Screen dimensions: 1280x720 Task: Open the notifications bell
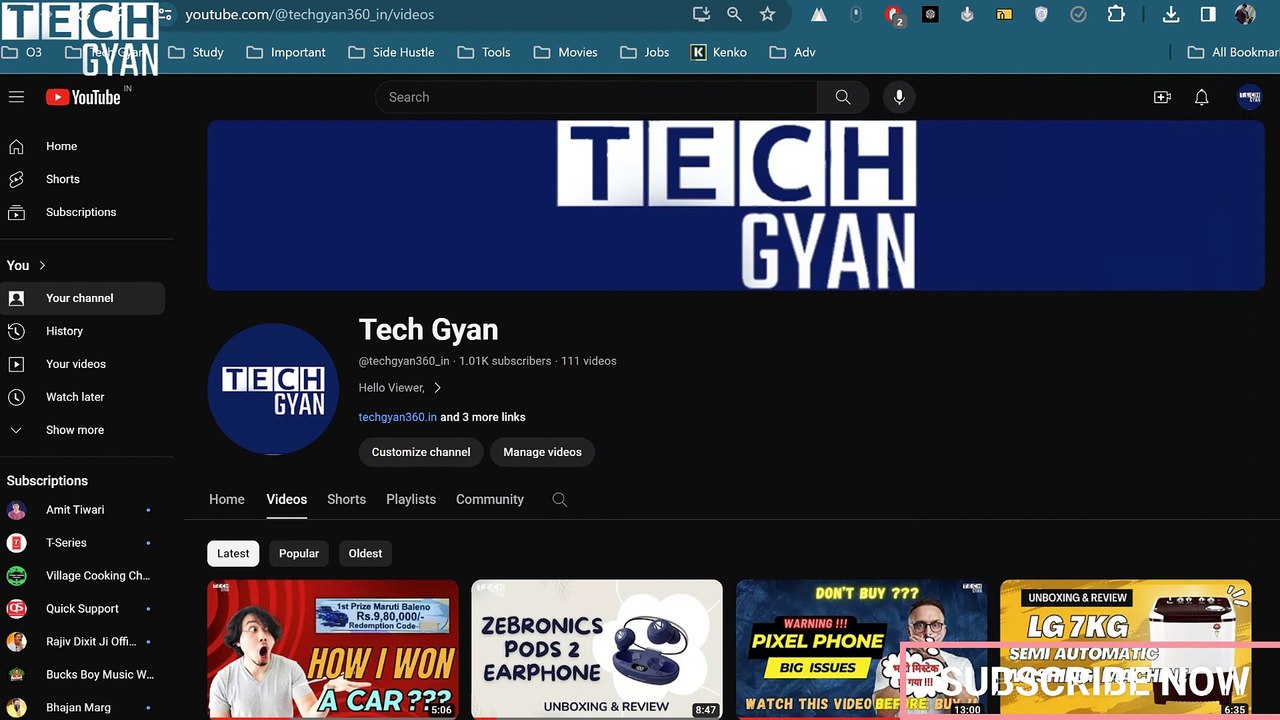point(1202,97)
